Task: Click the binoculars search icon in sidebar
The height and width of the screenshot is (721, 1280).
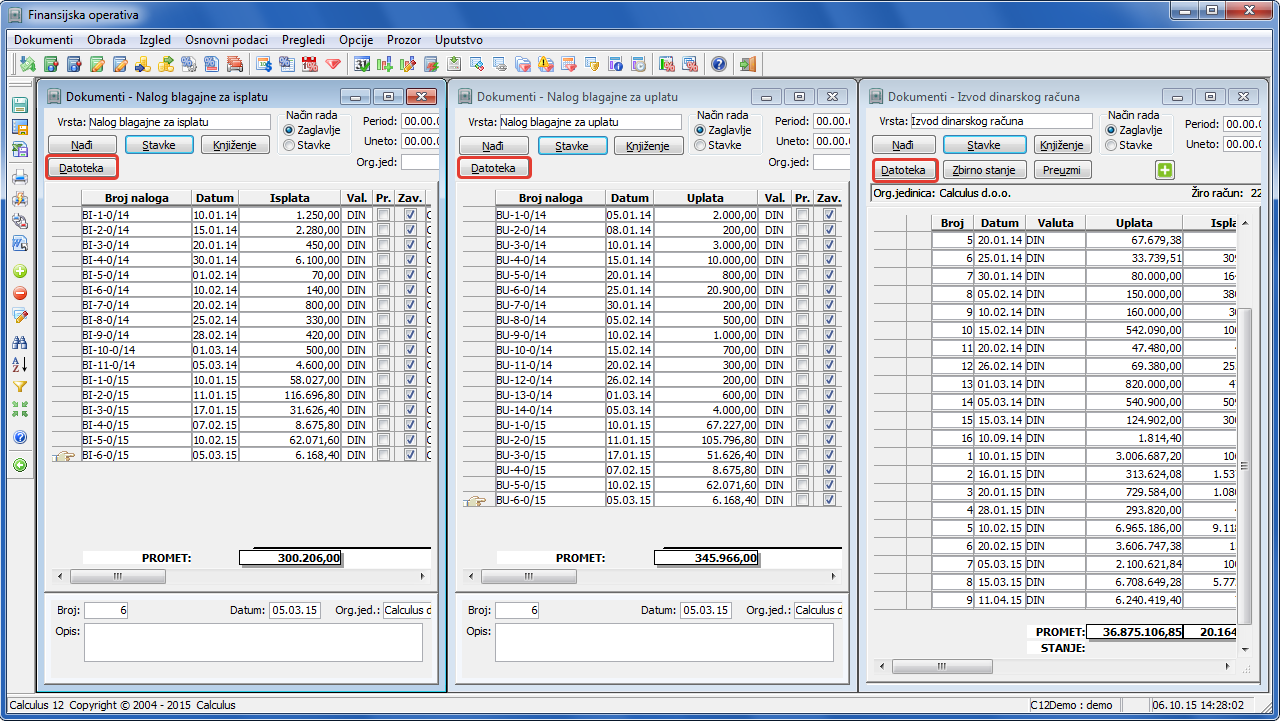Action: click(19, 342)
